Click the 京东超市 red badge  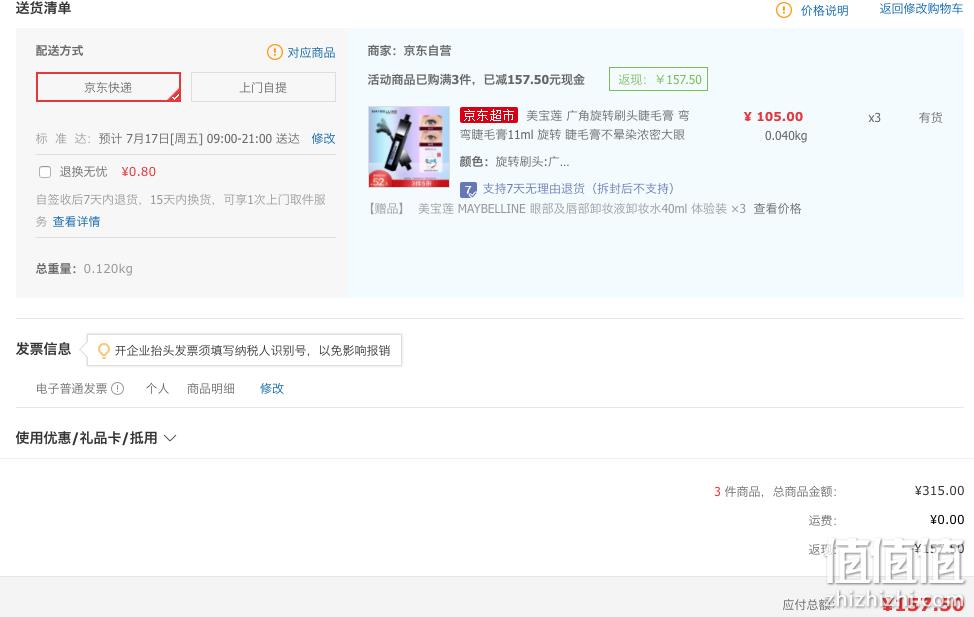(x=489, y=116)
